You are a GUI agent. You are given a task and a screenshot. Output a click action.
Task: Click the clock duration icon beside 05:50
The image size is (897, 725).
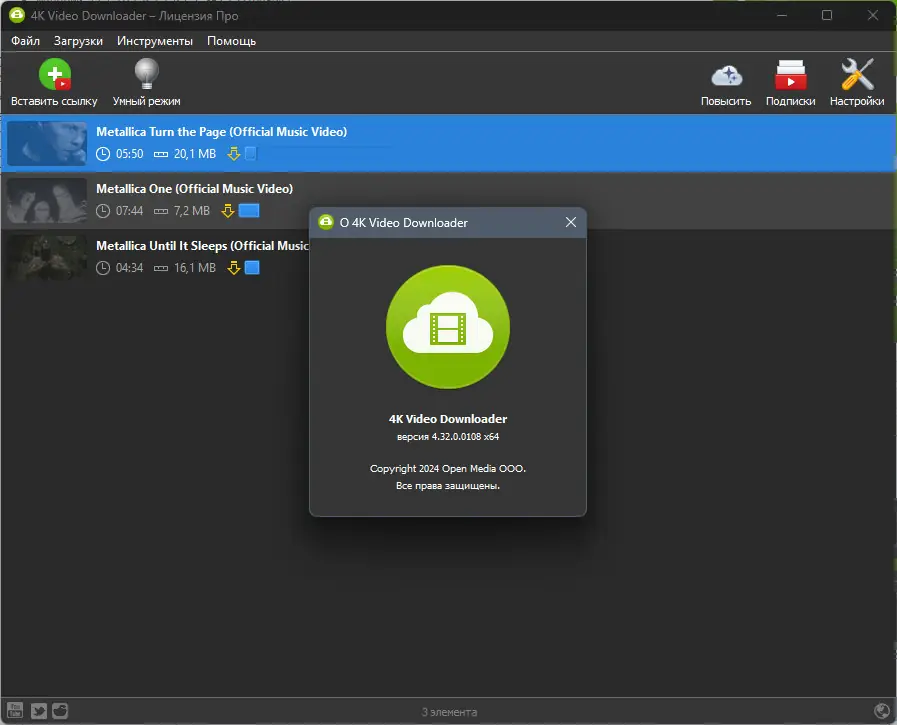(x=103, y=154)
